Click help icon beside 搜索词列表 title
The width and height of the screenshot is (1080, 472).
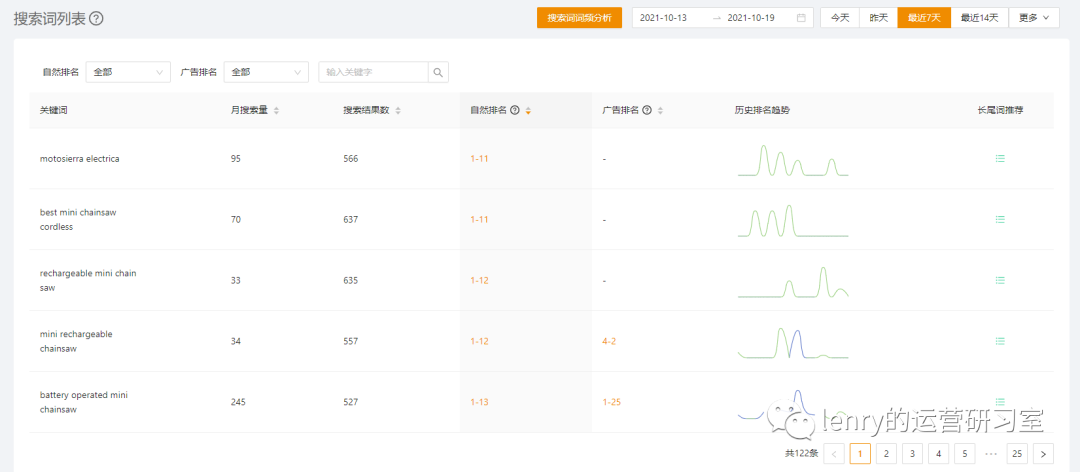(96, 19)
